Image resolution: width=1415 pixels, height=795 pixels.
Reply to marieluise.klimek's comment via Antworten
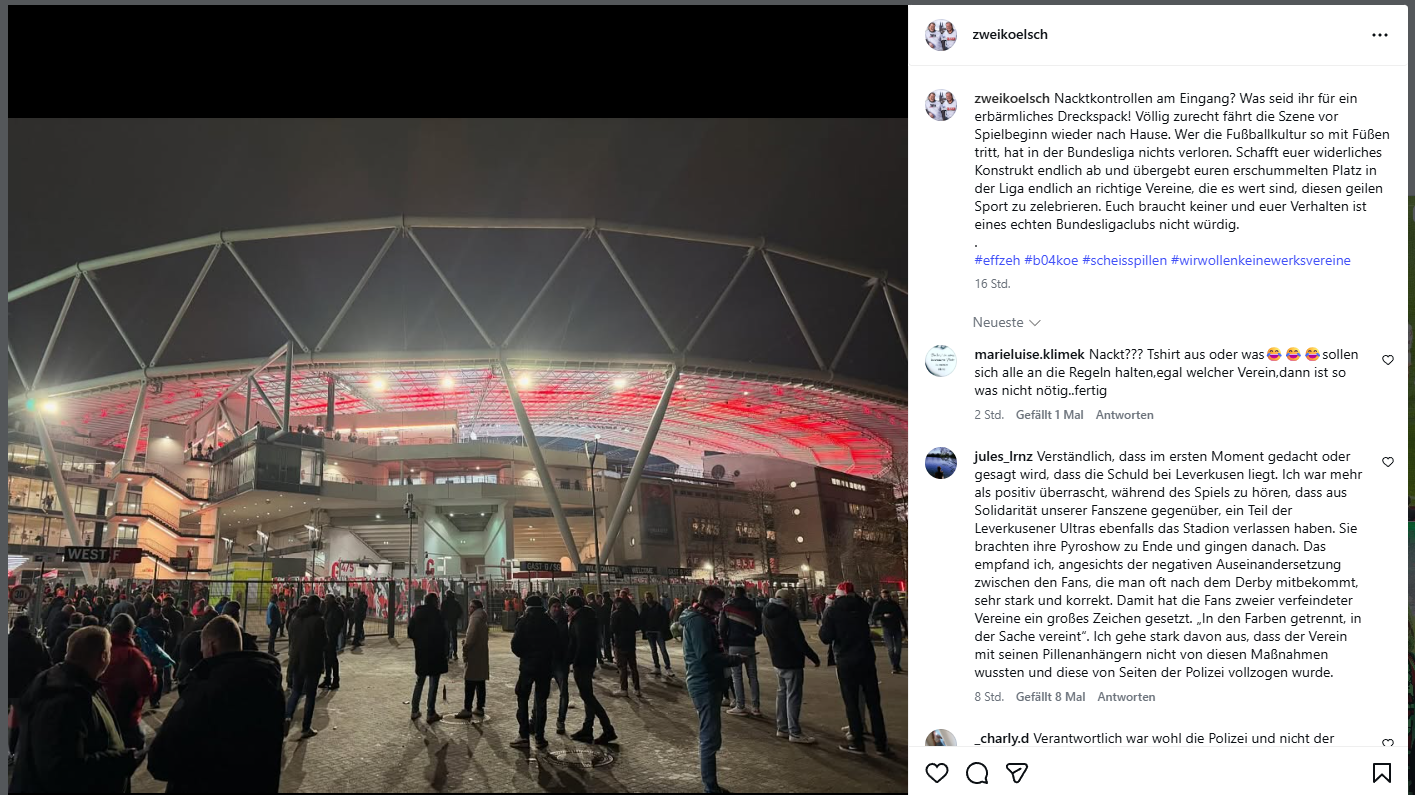pyautogui.click(x=1124, y=415)
